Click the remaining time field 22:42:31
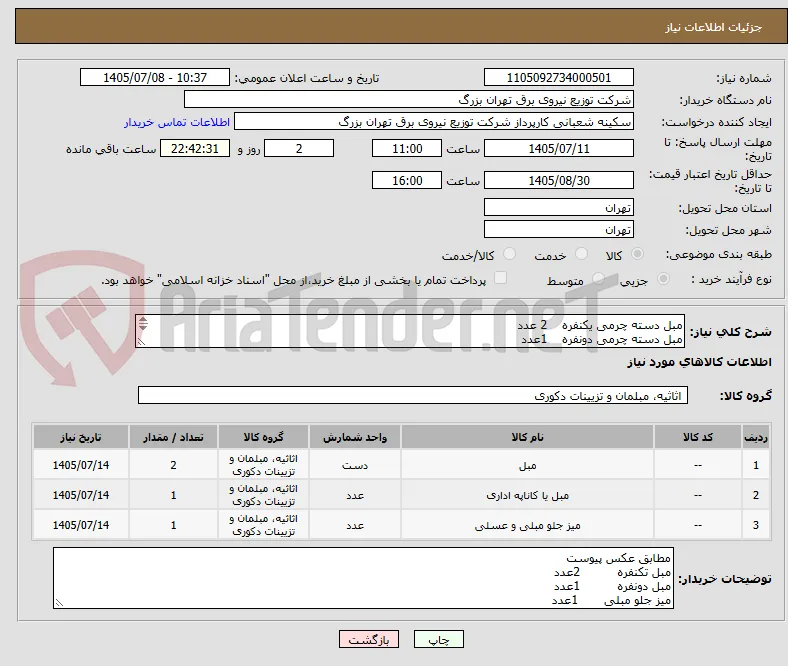This screenshot has width=788, height=666. [x=195, y=148]
